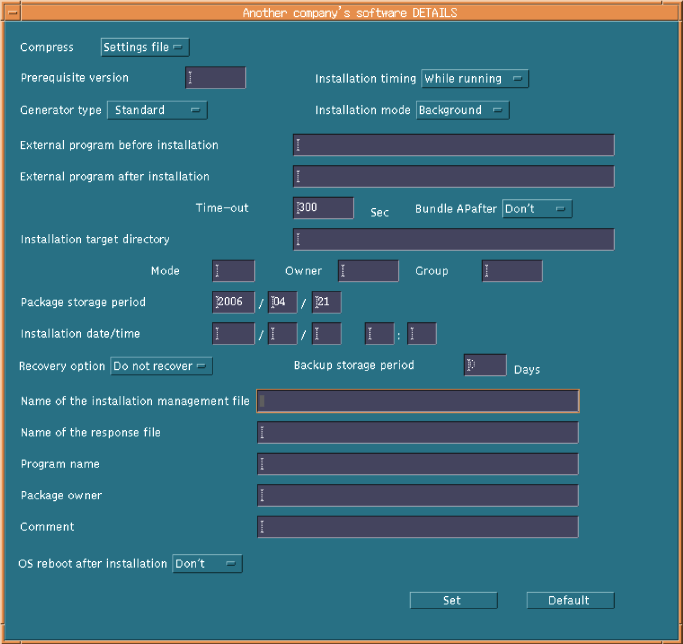This screenshot has width=683, height=644.
Task: Click the External program after installation field
Action: coord(453,177)
